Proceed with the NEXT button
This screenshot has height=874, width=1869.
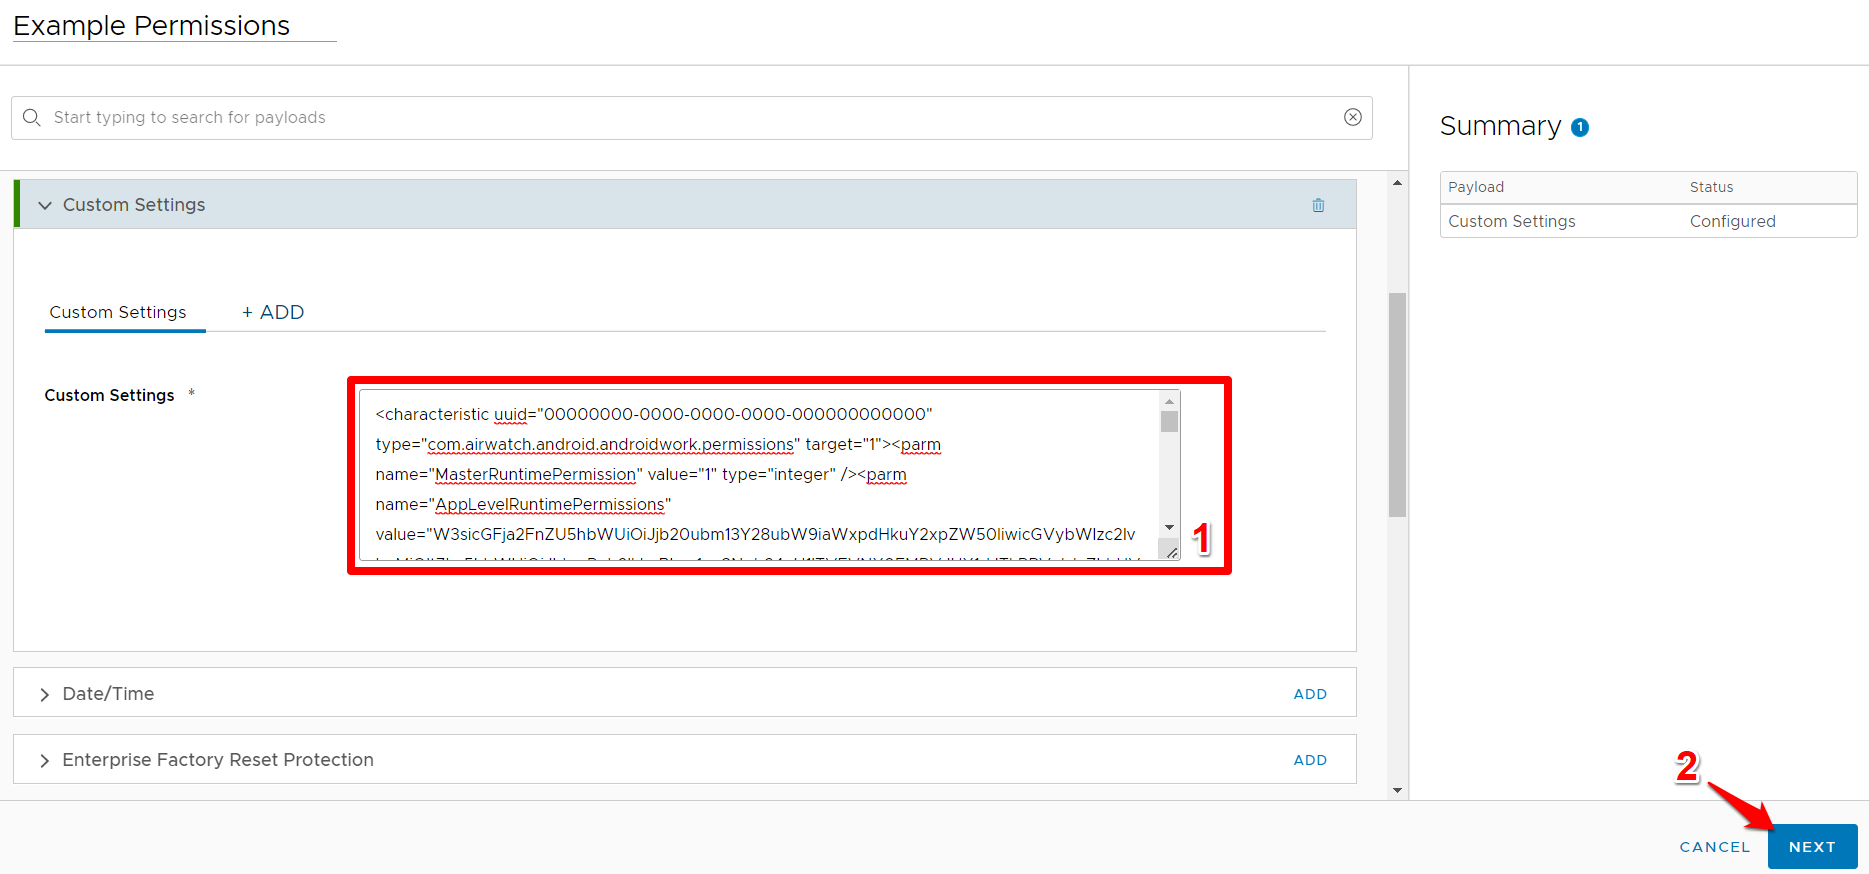pyautogui.click(x=1812, y=846)
